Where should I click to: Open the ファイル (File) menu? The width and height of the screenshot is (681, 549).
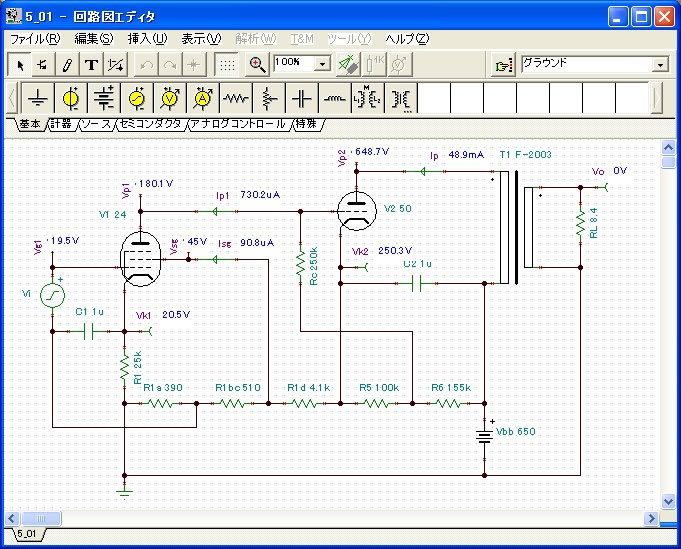[34, 38]
